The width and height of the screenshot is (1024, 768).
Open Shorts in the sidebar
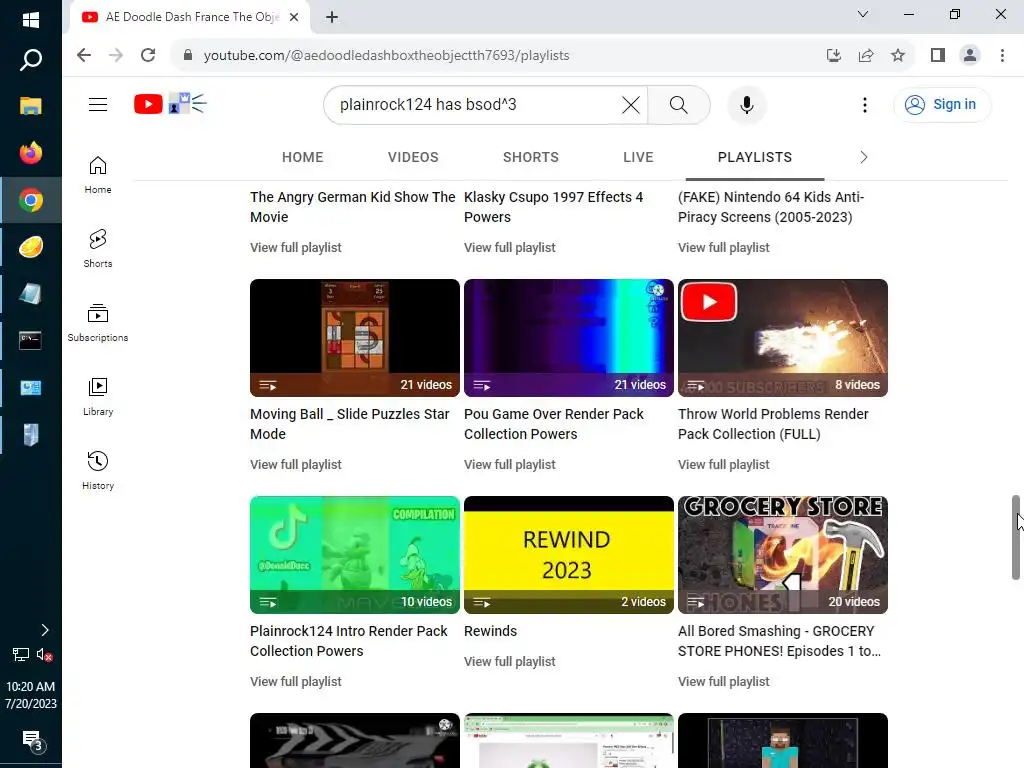(x=98, y=248)
